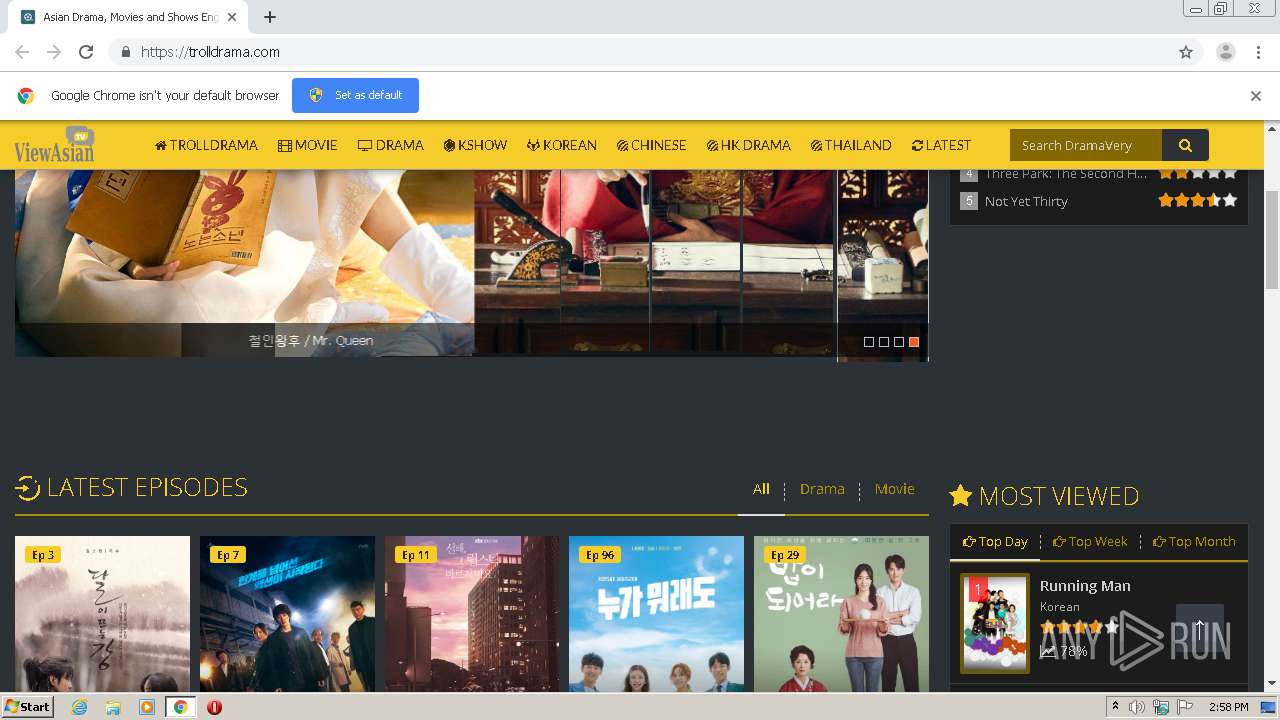Open the Ep 29 drama thumbnail
This screenshot has height=720, width=1280.
pos(841,614)
